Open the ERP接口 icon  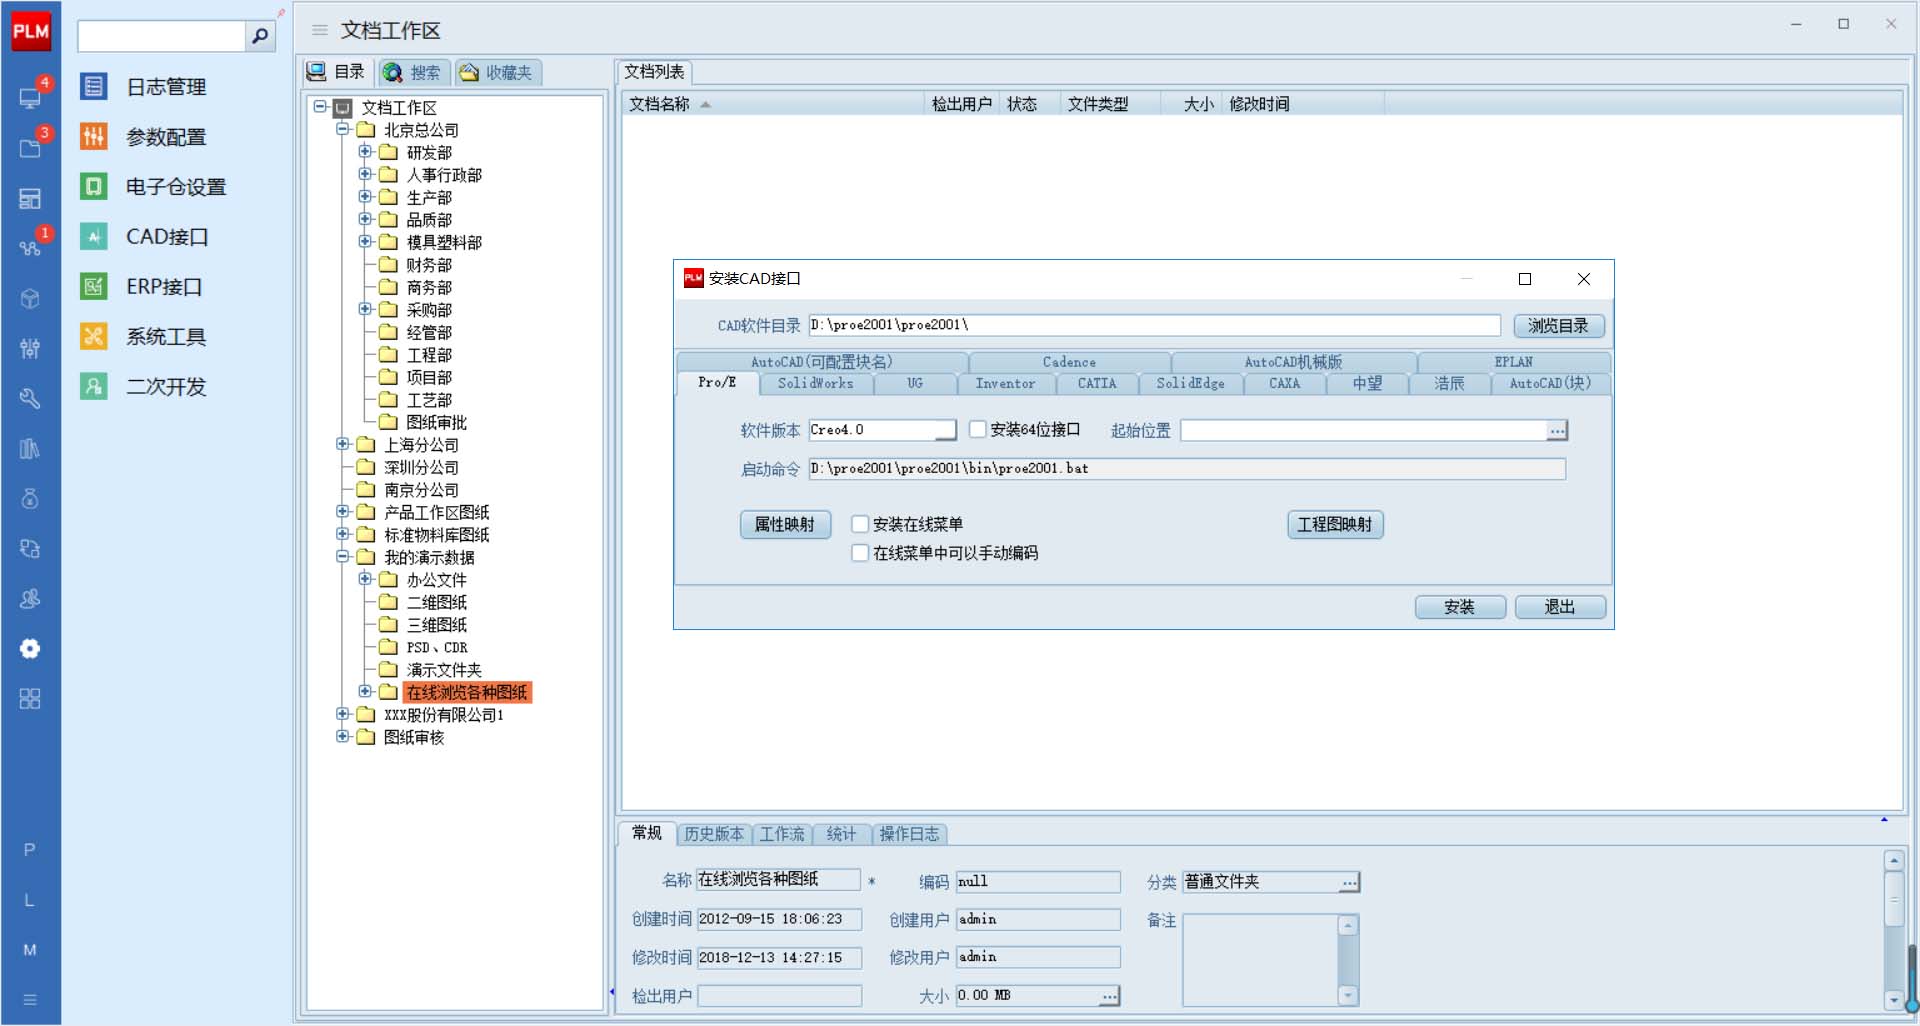[94, 287]
